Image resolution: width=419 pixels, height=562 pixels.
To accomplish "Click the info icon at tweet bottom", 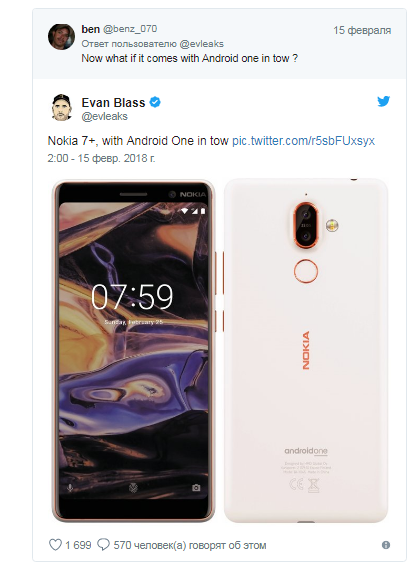I will (x=386, y=545).
